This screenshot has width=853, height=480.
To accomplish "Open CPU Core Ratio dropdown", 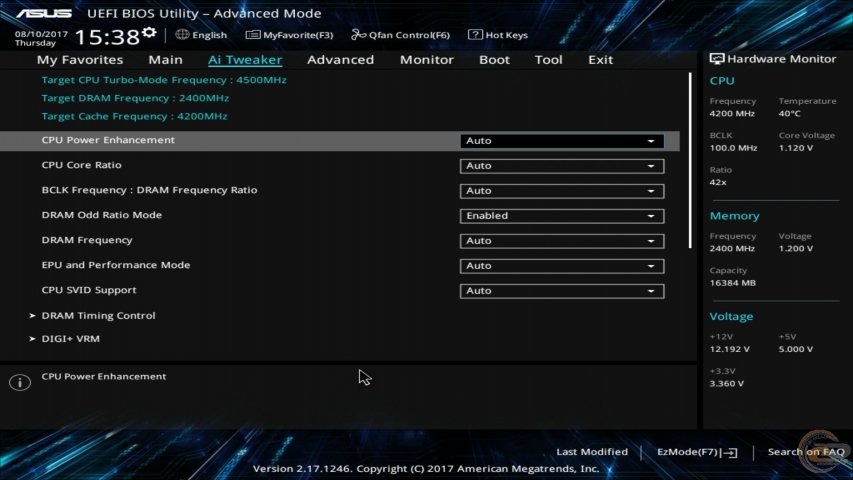I will [562, 166].
